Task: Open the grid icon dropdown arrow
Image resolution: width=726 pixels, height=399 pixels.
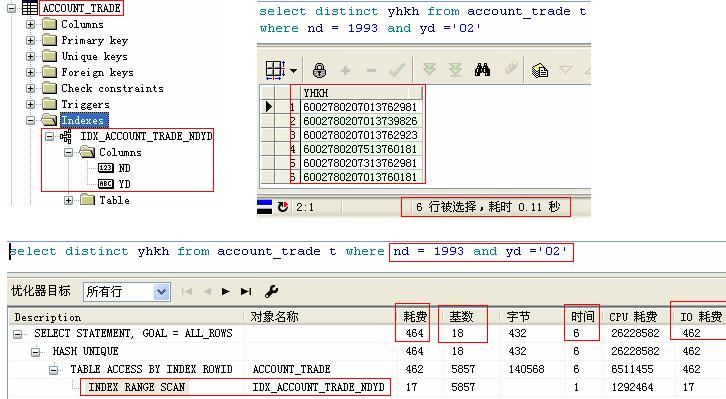Action: click(x=294, y=71)
